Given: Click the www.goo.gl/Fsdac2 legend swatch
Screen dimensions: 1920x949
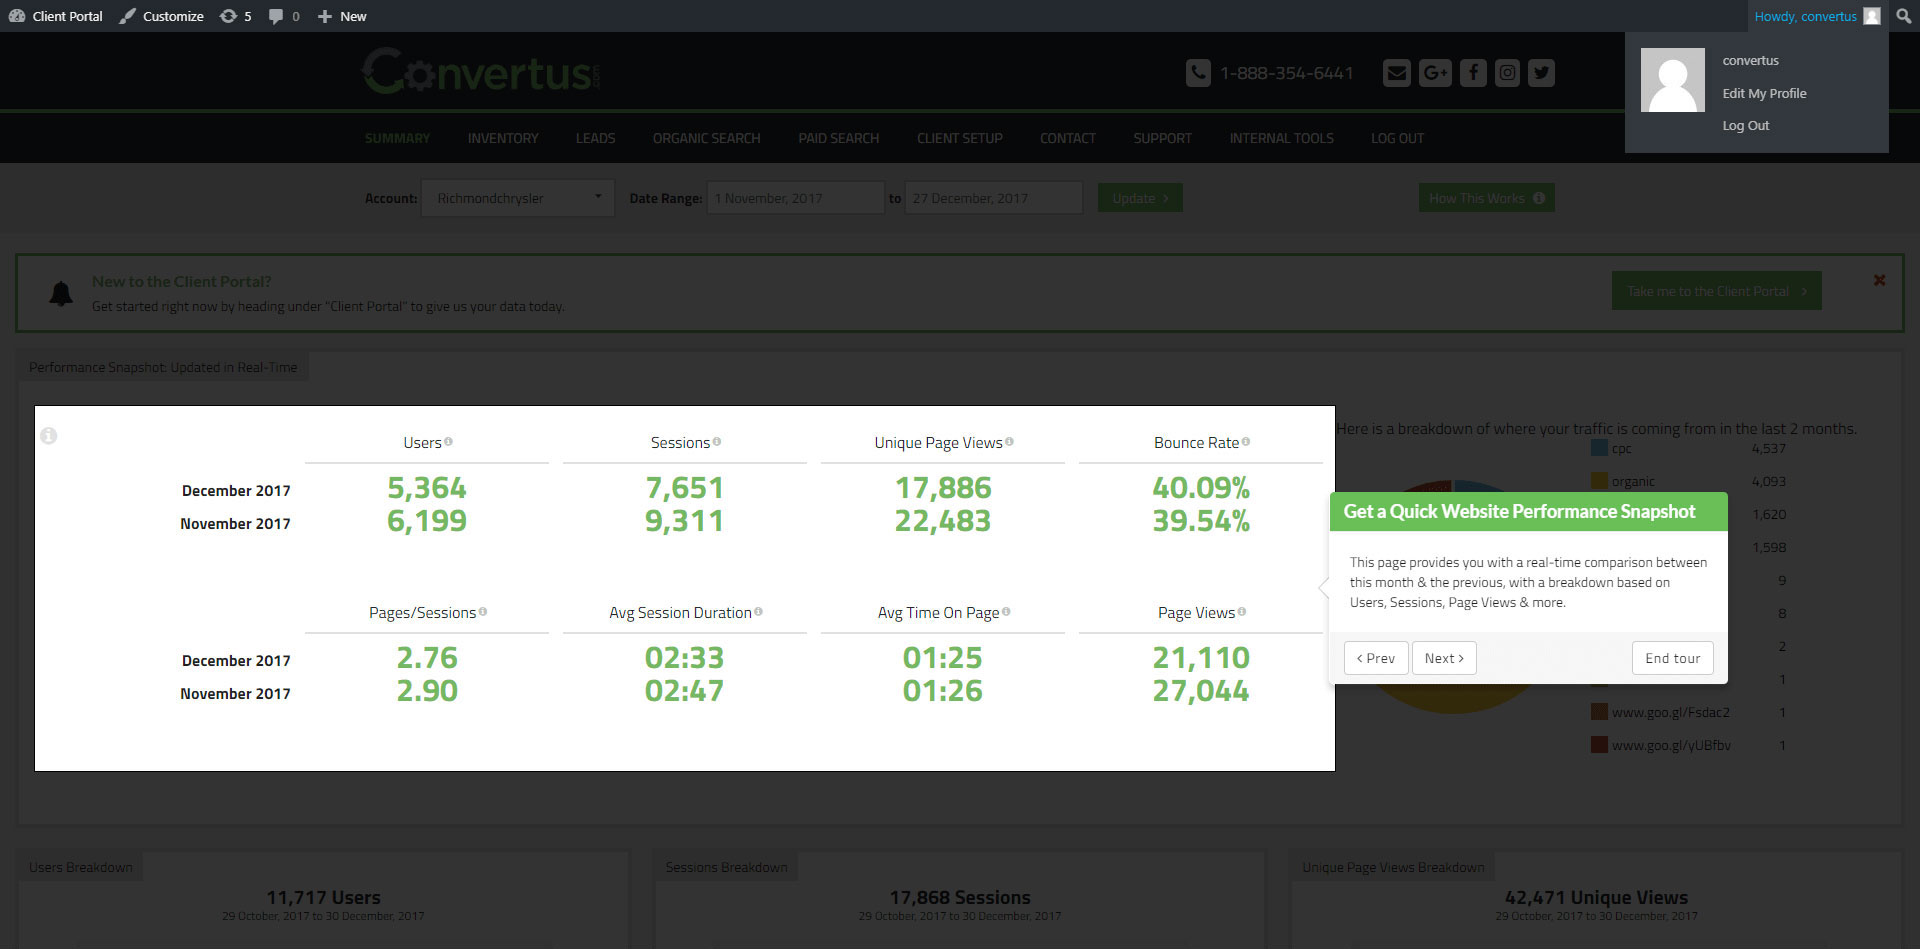Looking at the screenshot, I should (x=1599, y=712).
